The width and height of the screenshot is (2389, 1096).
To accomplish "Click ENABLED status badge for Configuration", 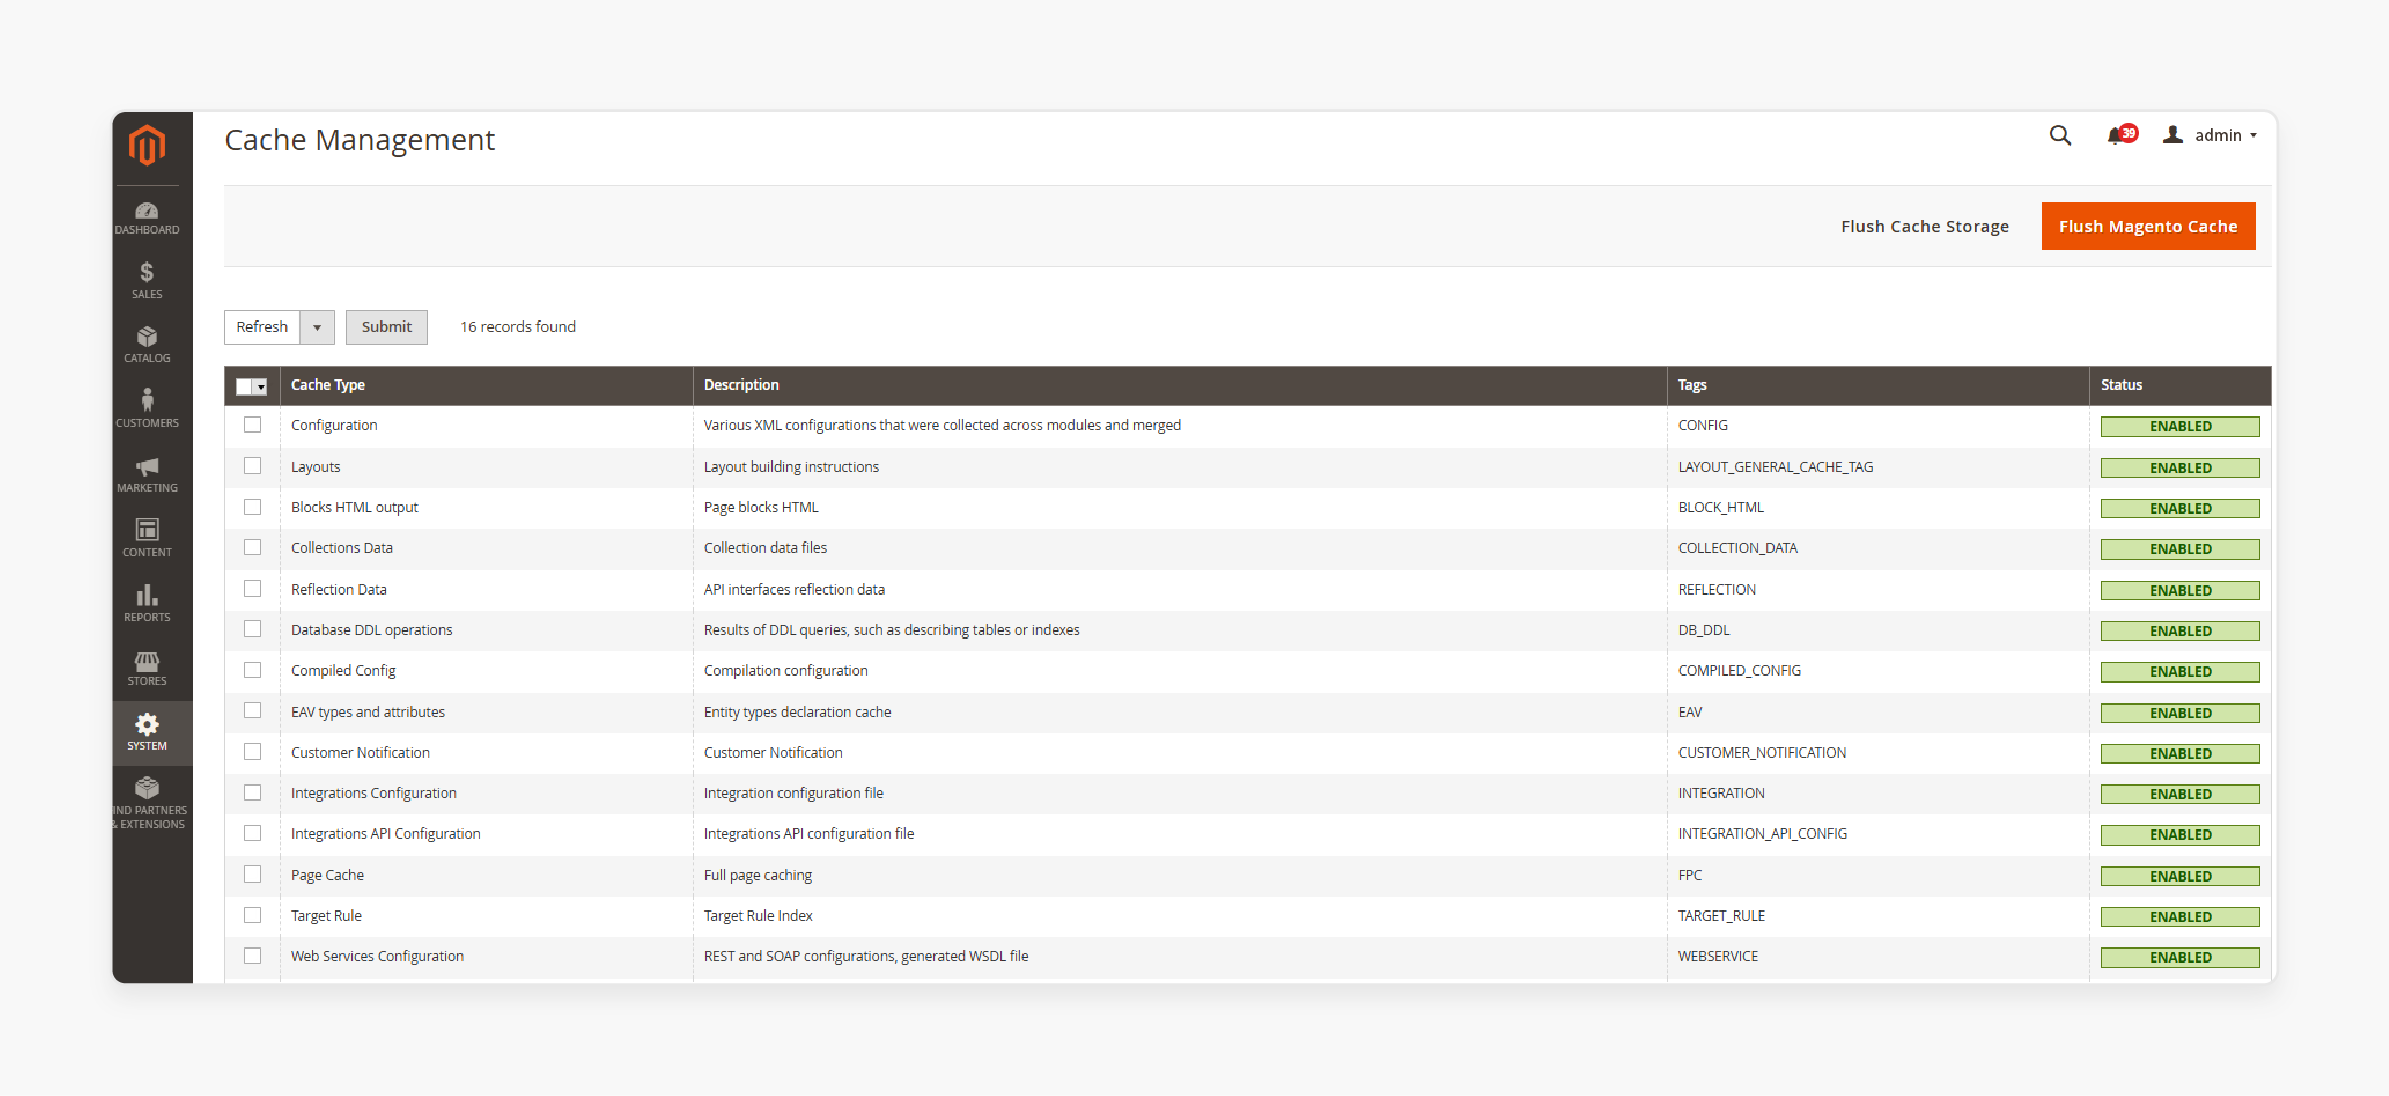I will click(x=2180, y=426).
